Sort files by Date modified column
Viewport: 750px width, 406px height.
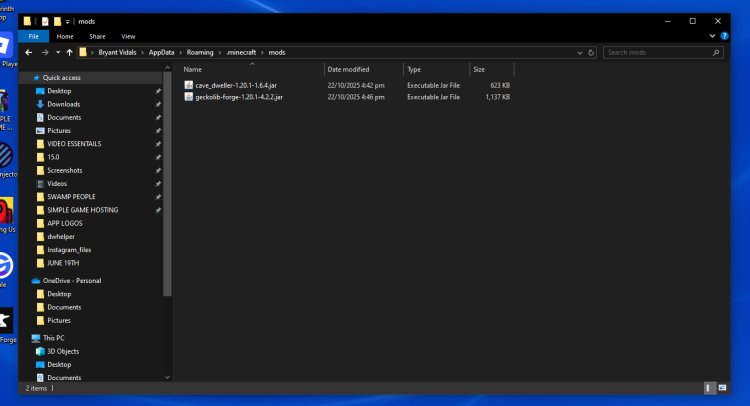tap(348, 69)
